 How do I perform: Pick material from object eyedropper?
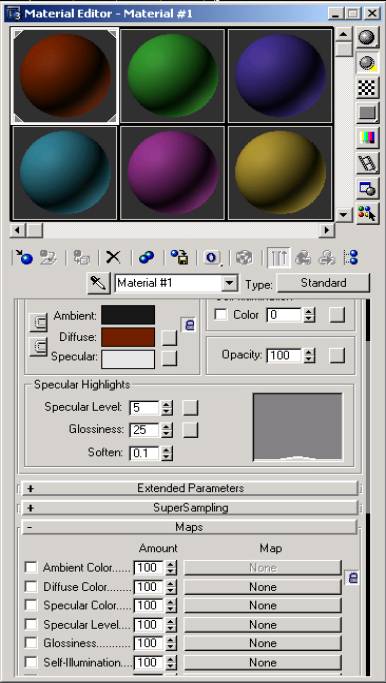[98, 284]
